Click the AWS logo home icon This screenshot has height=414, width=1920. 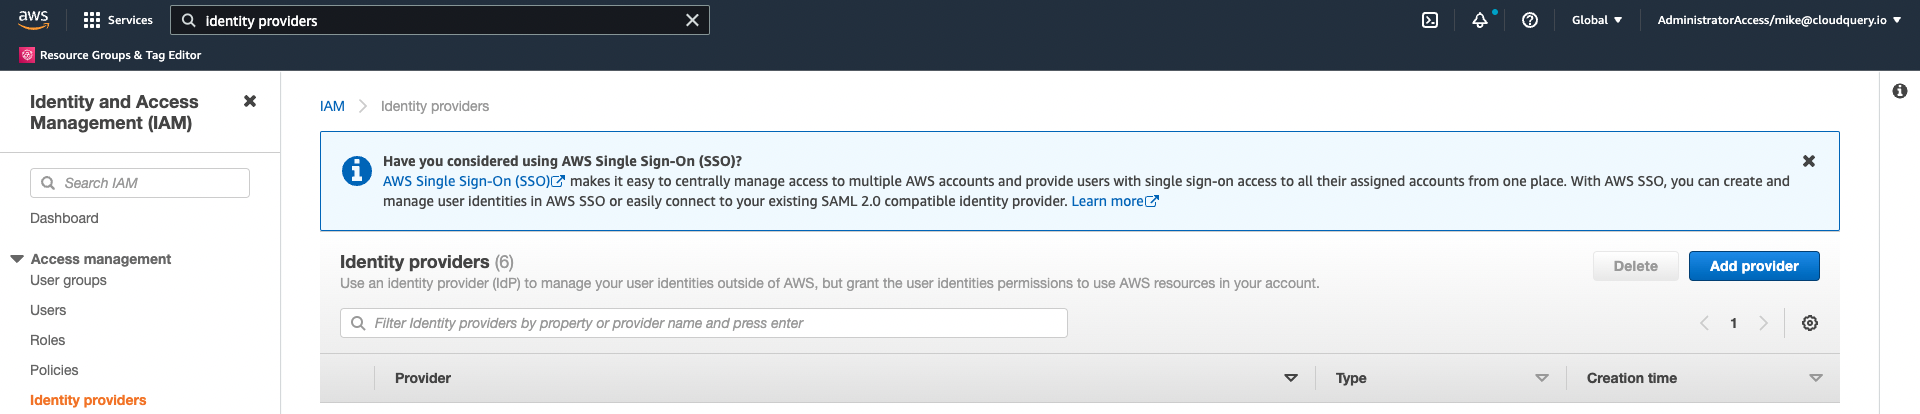click(x=33, y=19)
